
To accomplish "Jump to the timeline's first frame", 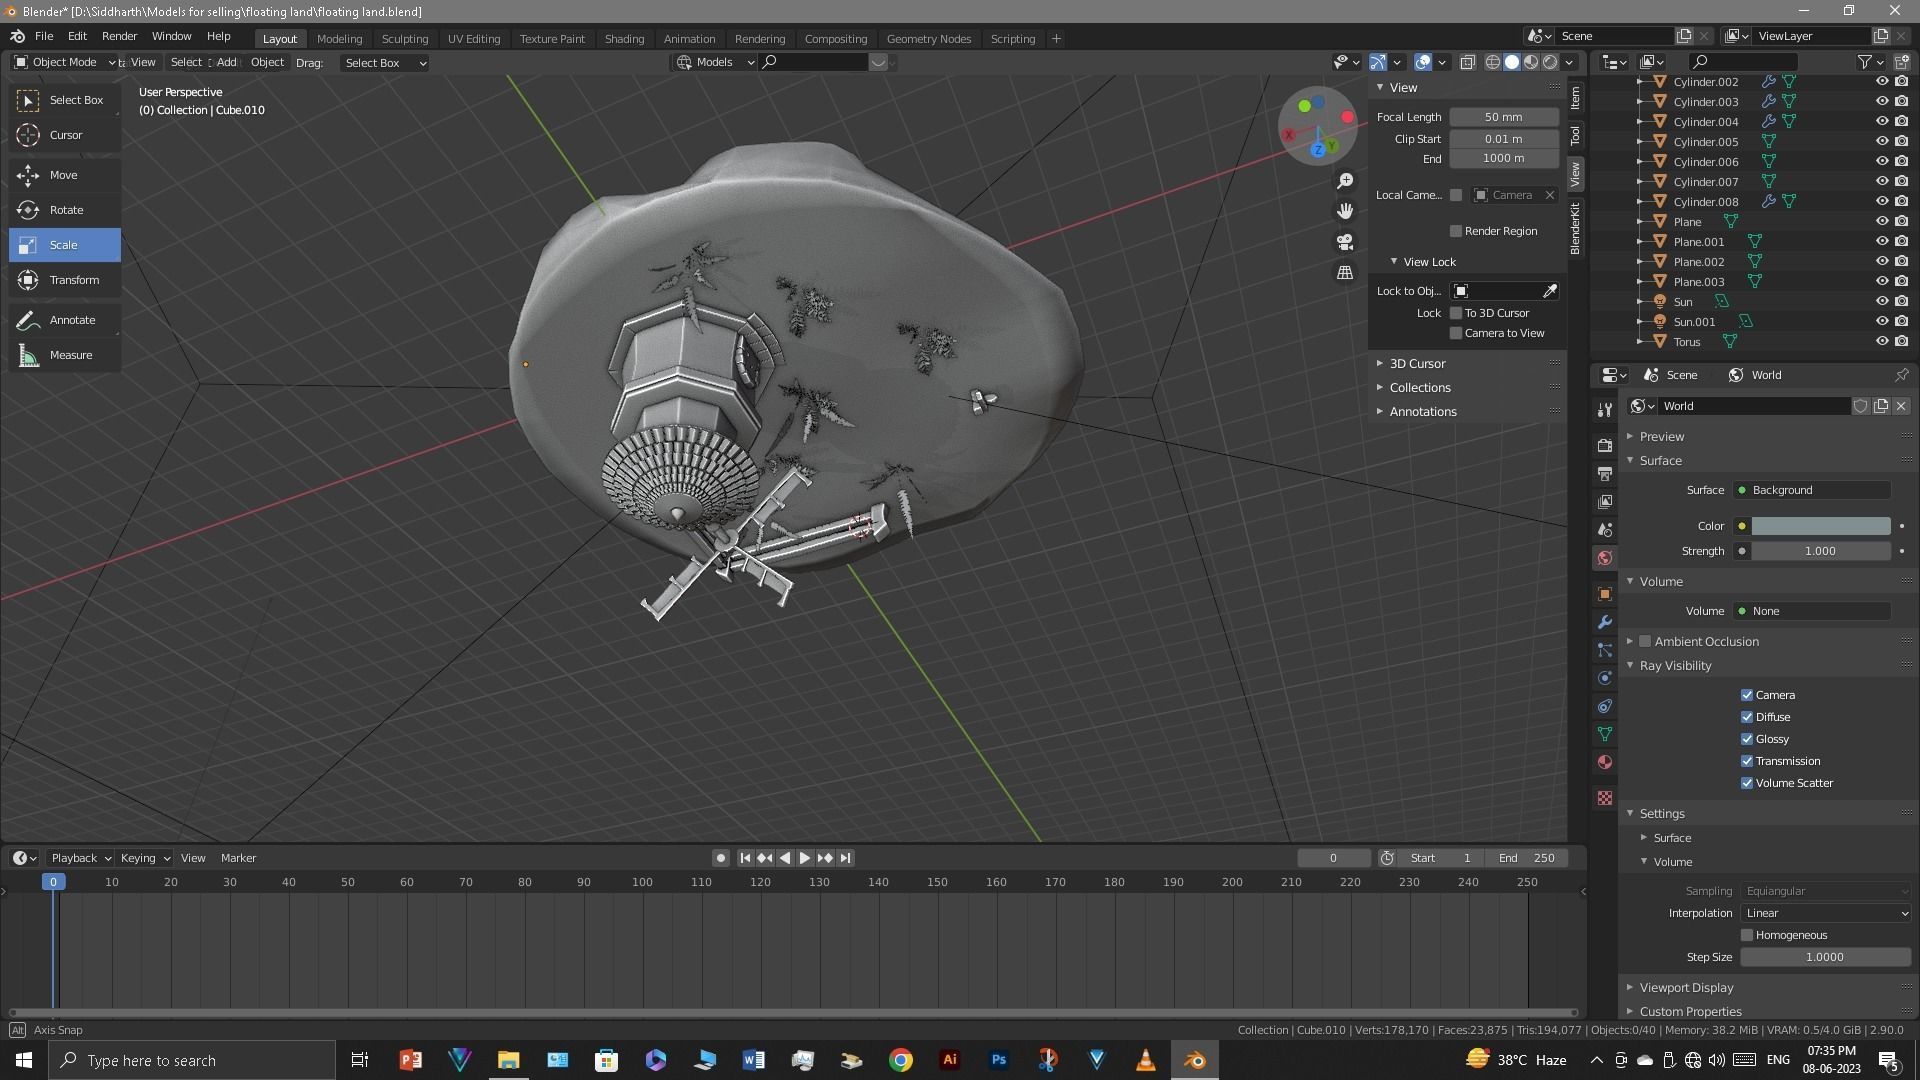I will point(745,858).
